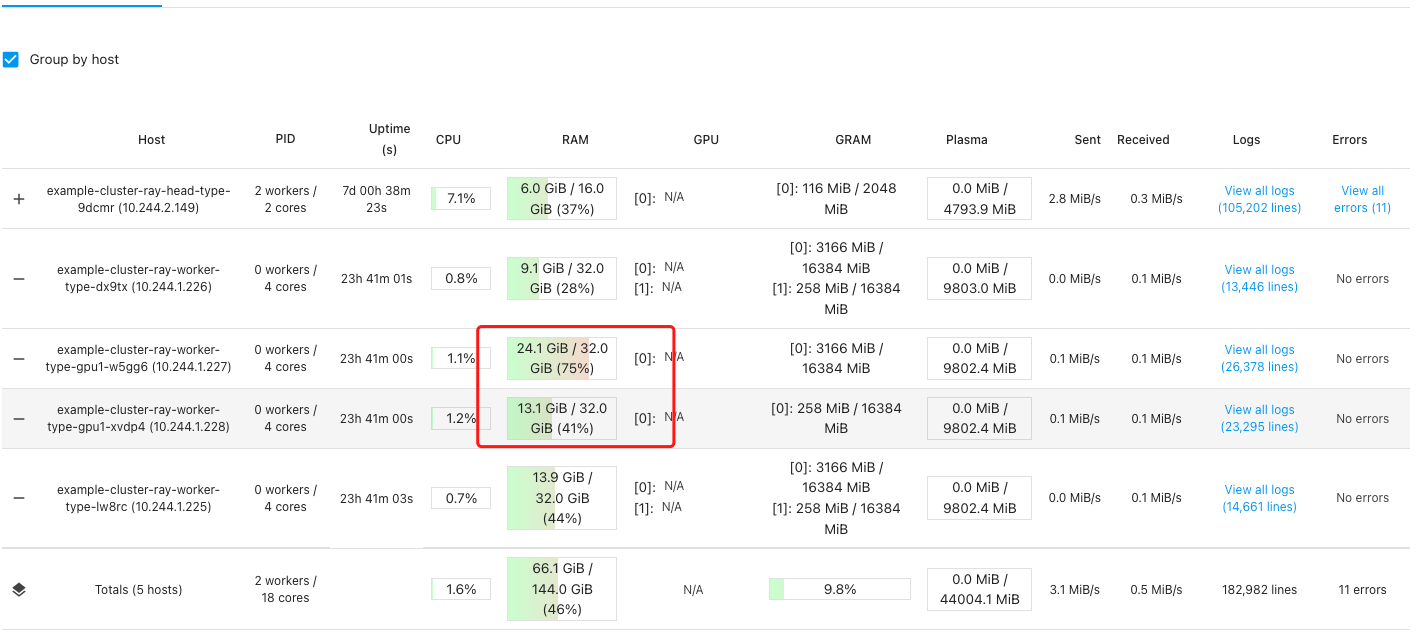Open logs link with 23,295 lines
Viewport: 1423px width, 635px height.
click(1259, 418)
